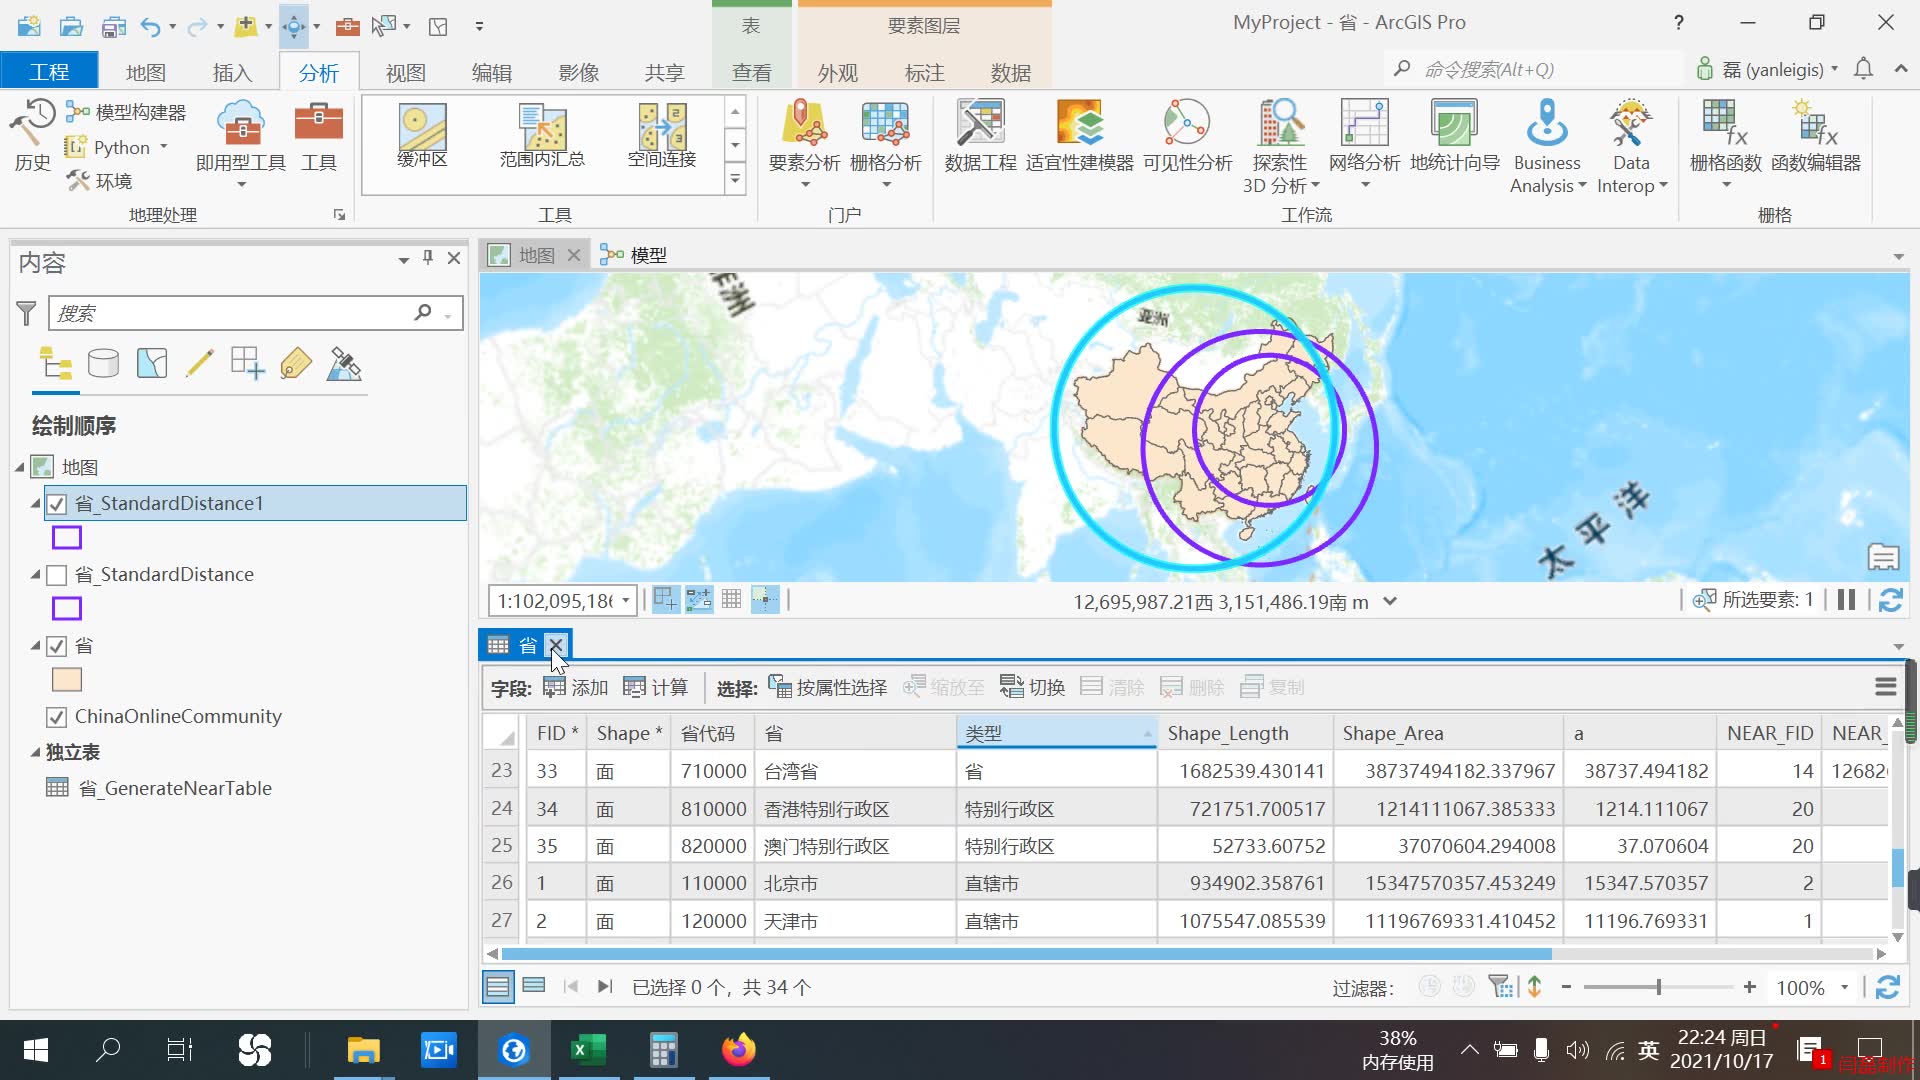Switch to the 视图 ribbon tab
The width and height of the screenshot is (1920, 1080).
(405, 71)
